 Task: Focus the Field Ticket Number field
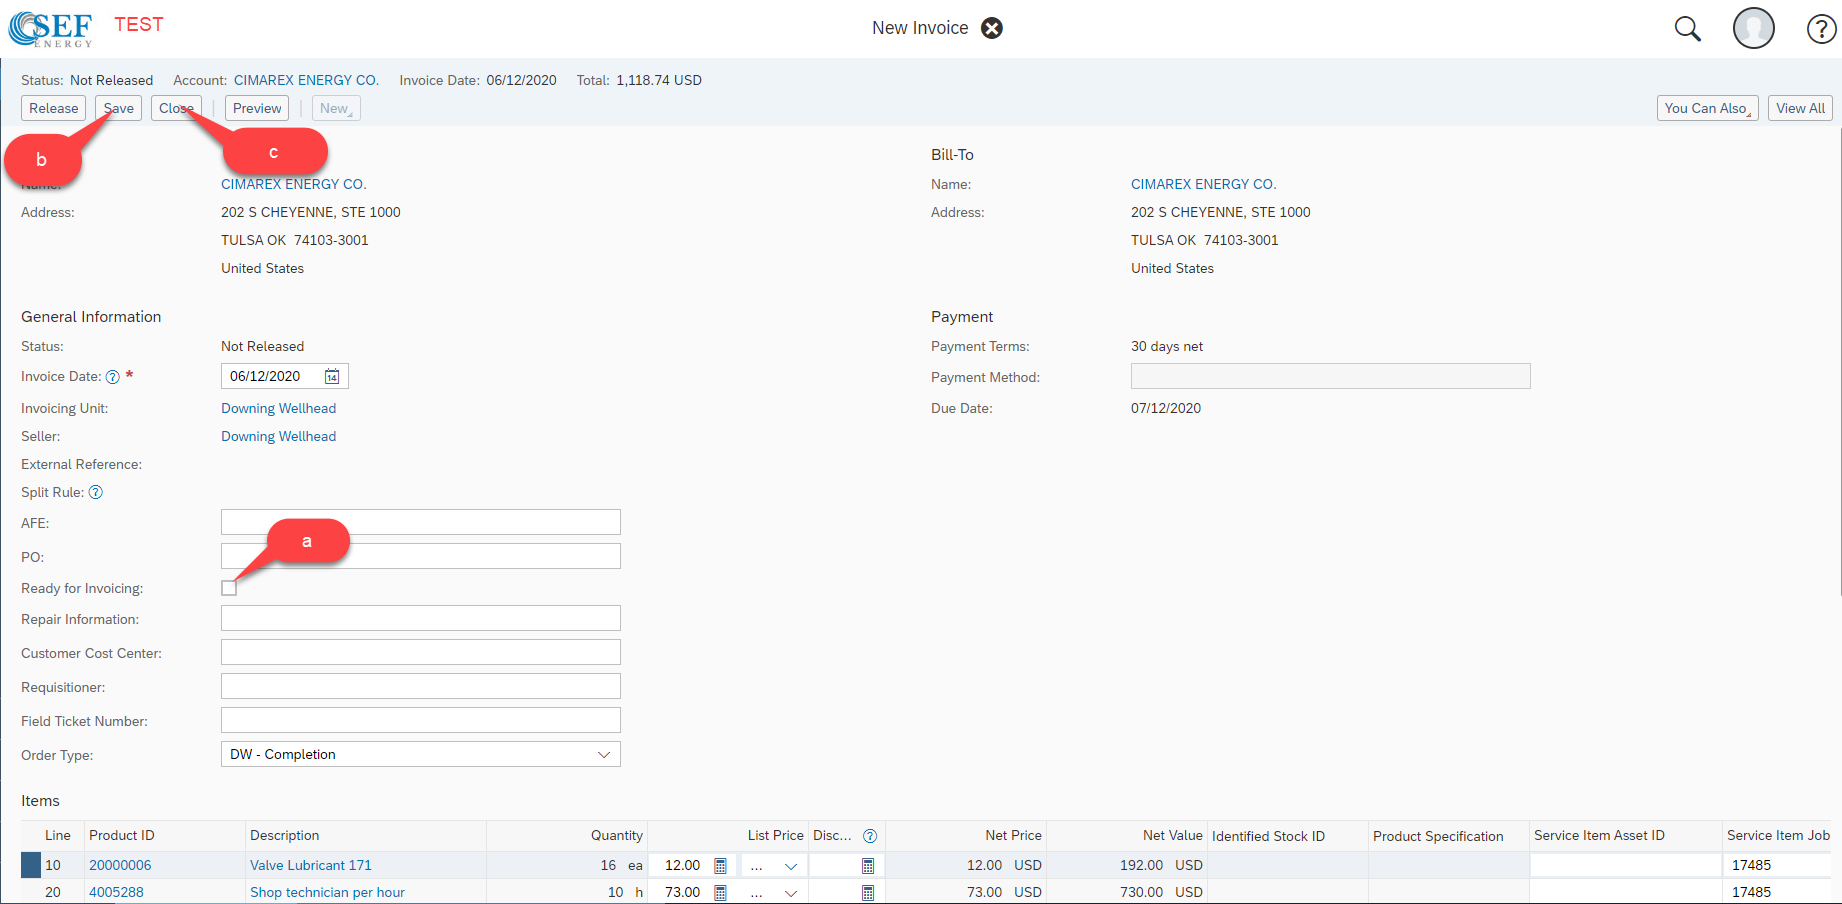pyautogui.click(x=420, y=720)
